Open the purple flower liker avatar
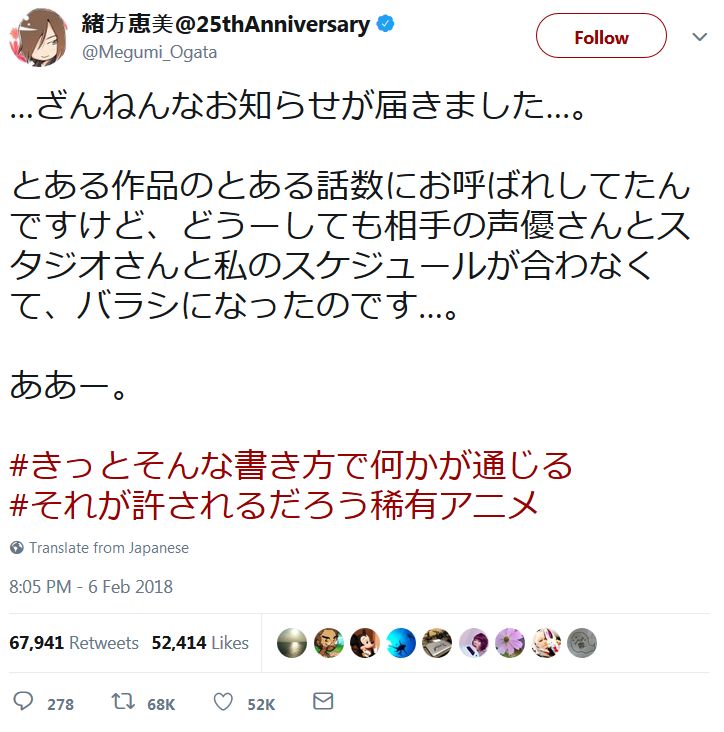The image size is (724, 732). click(x=510, y=642)
